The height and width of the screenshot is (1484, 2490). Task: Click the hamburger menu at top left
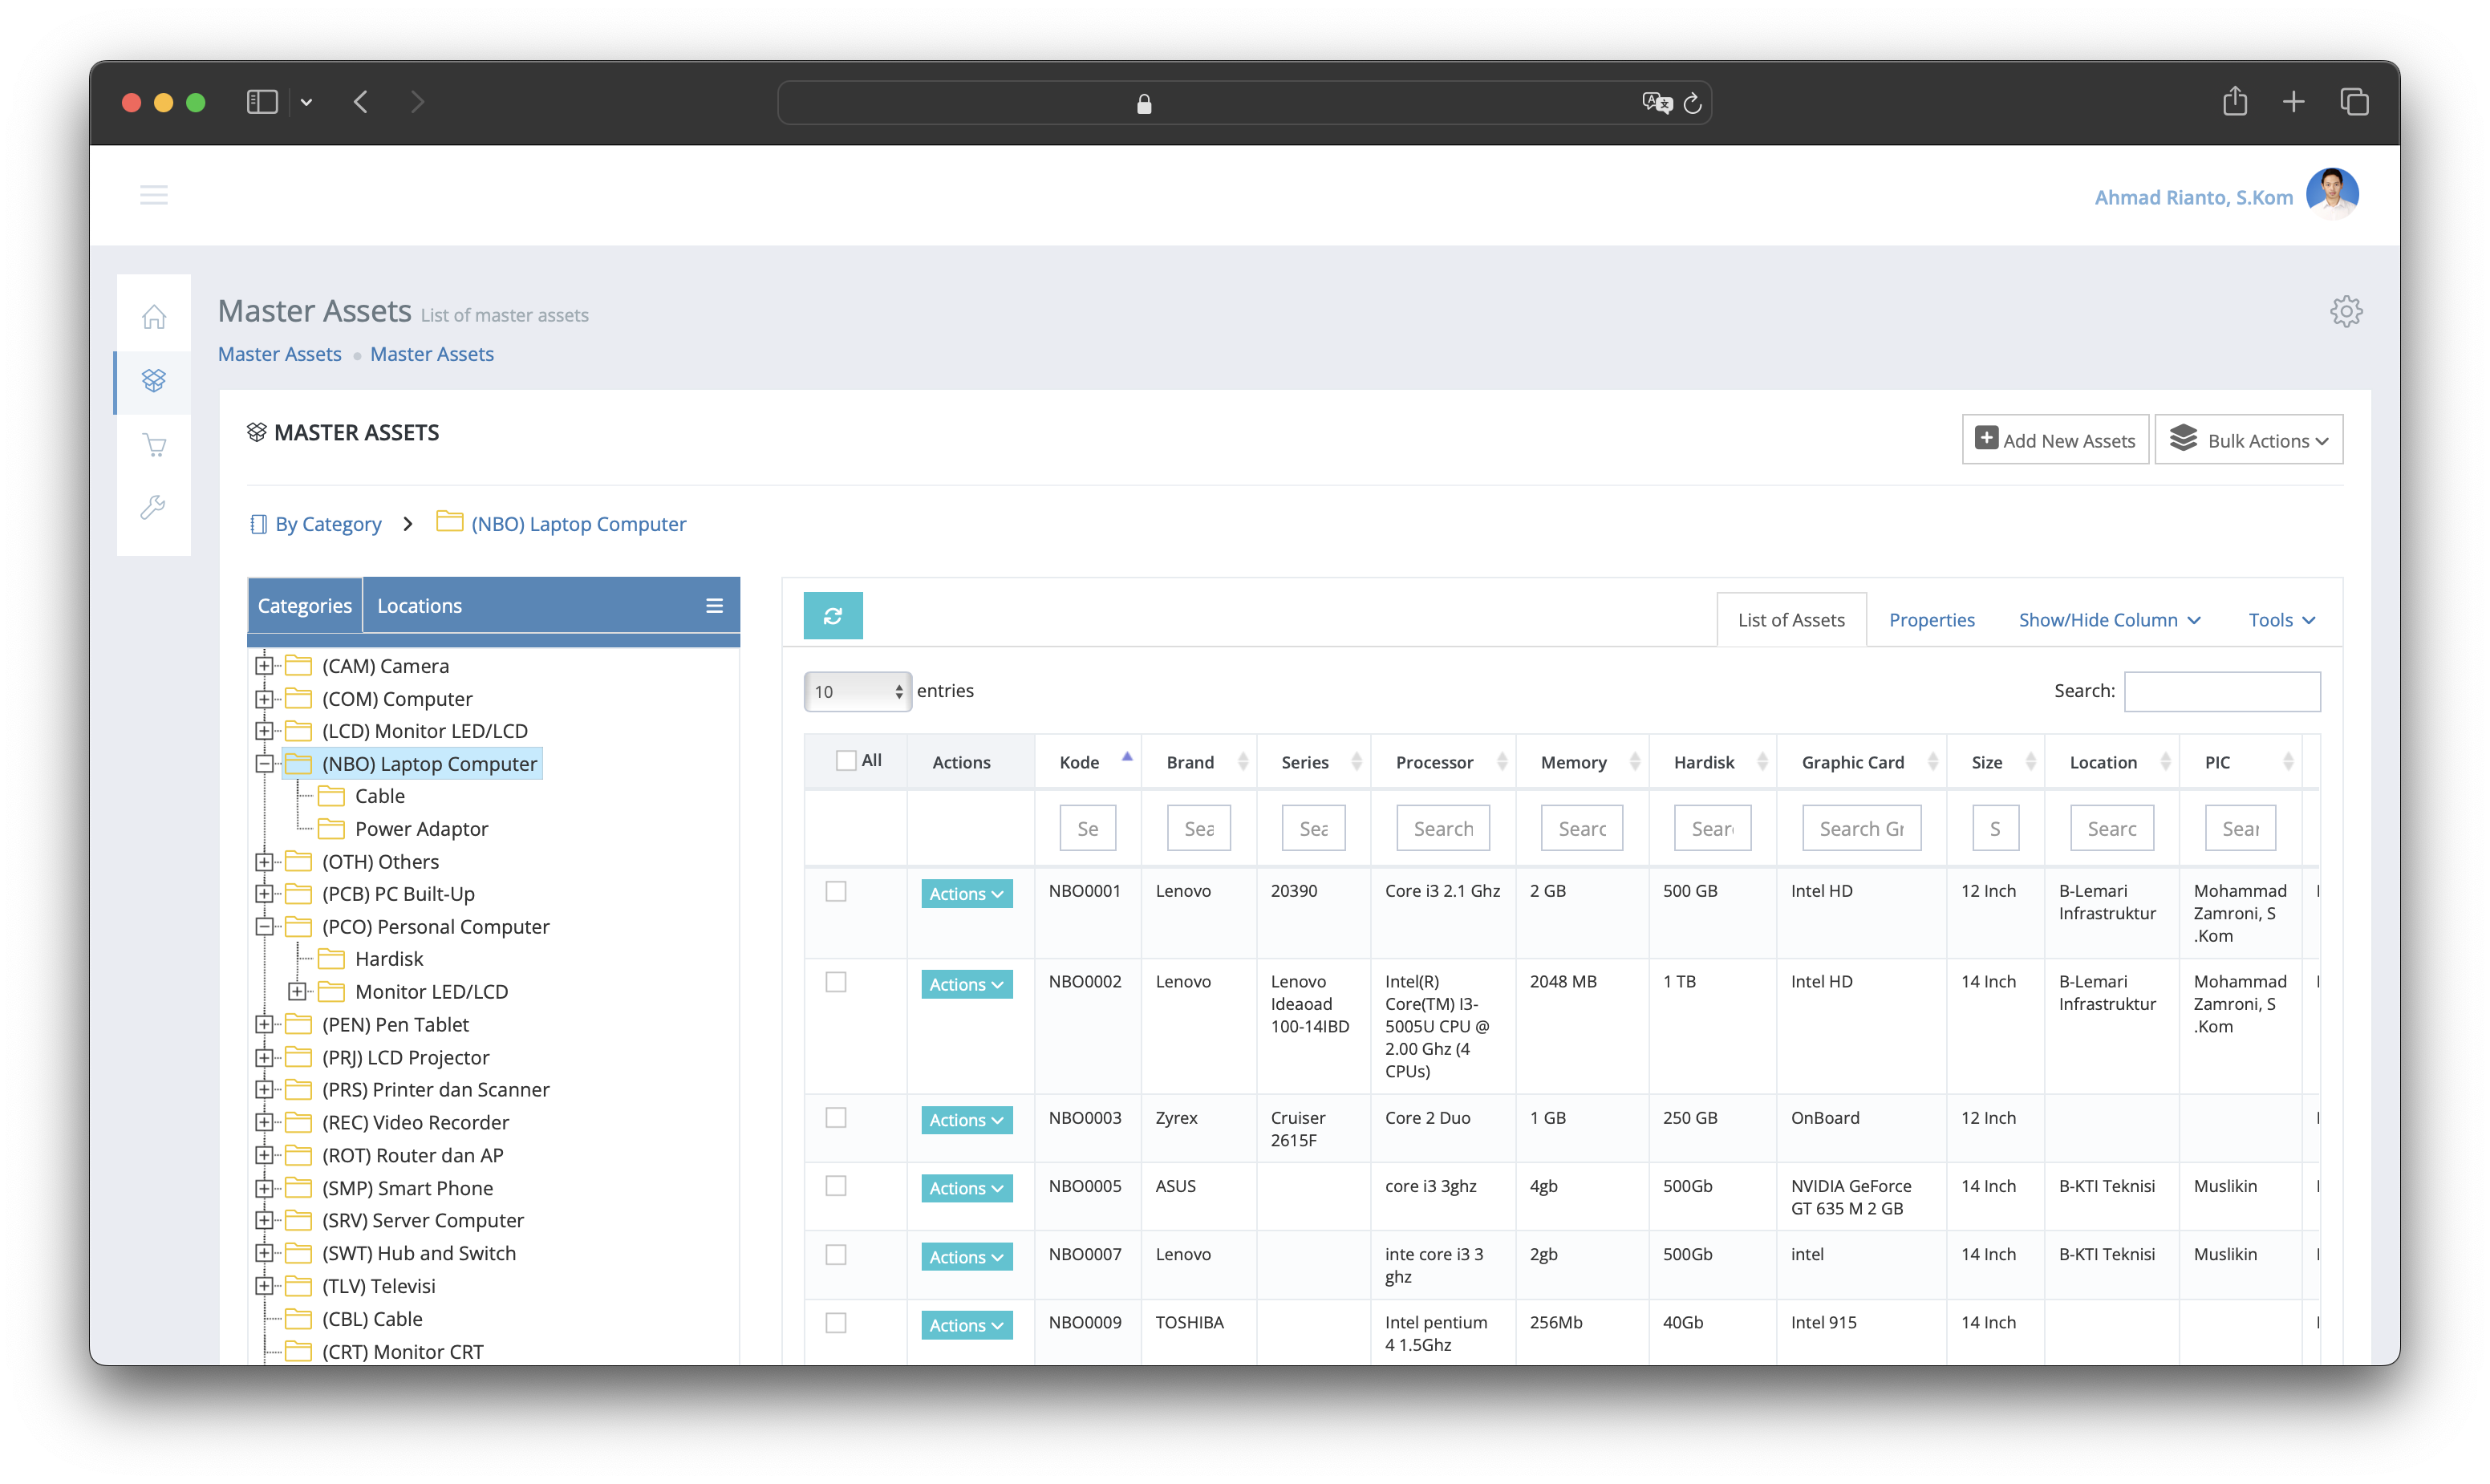point(154,195)
